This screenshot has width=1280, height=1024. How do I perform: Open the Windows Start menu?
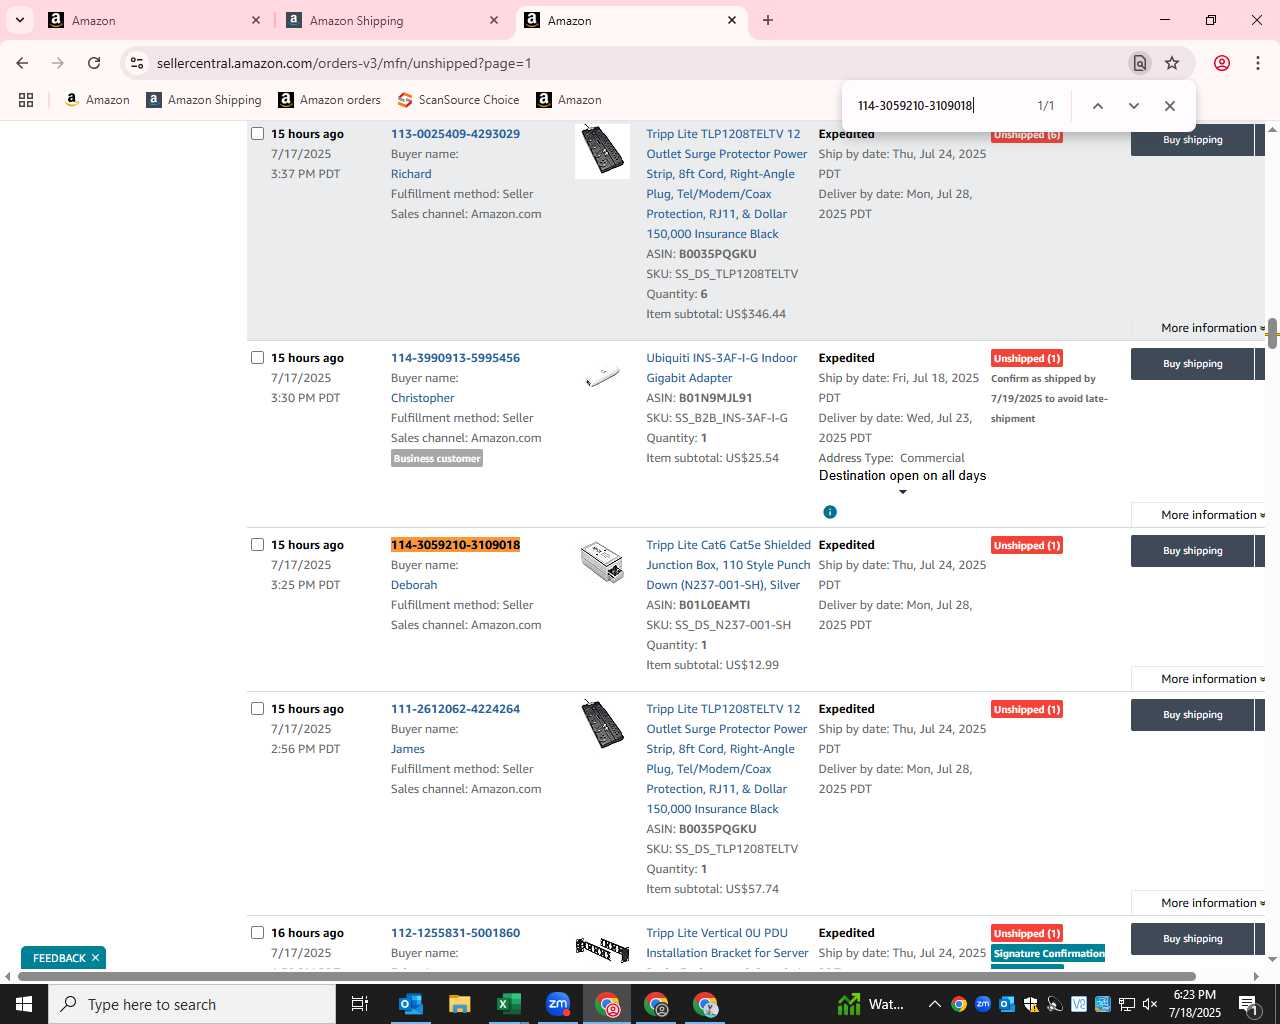coord(24,1004)
